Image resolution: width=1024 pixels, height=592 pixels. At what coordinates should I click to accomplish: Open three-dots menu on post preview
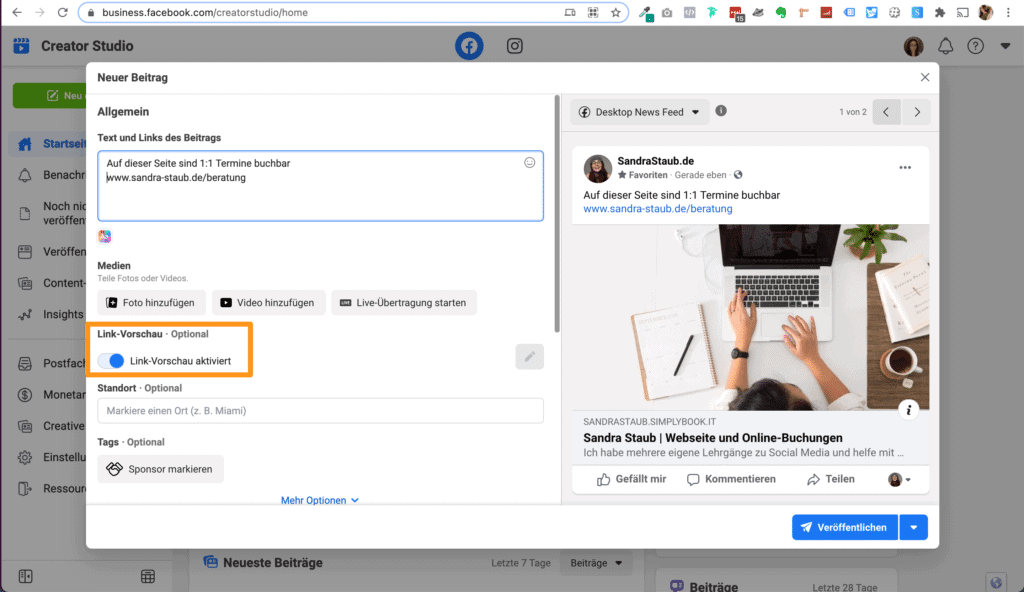[904, 168]
